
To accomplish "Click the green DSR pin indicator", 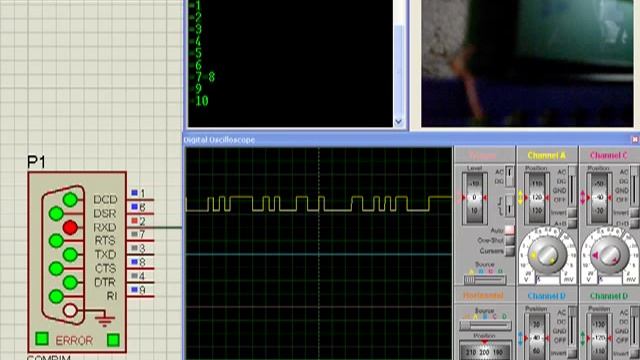I will tap(56, 213).
